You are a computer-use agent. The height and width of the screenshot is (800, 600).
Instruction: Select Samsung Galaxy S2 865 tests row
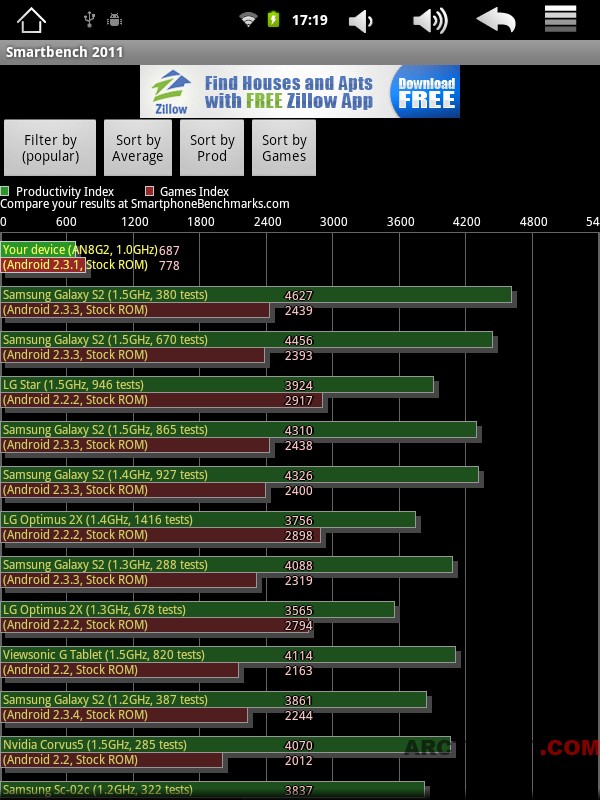coord(239,437)
